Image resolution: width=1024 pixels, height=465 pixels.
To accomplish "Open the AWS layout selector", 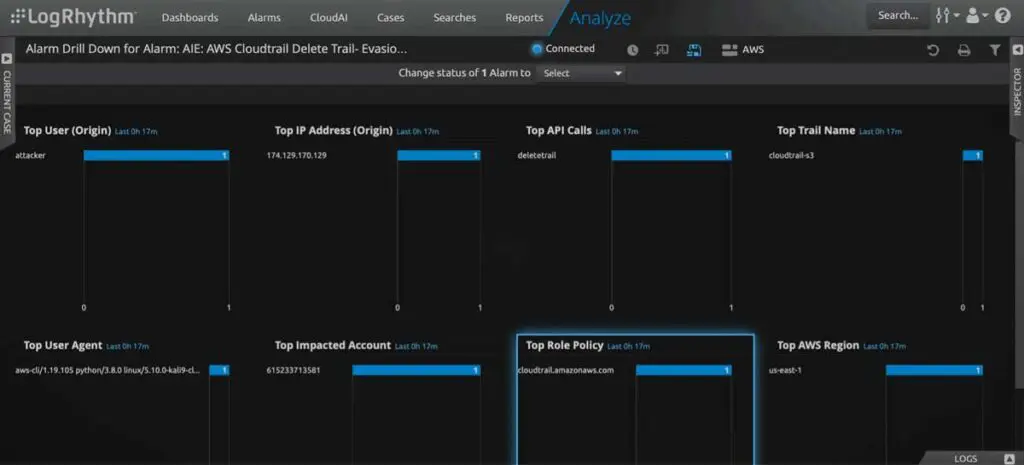I will 743,50.
